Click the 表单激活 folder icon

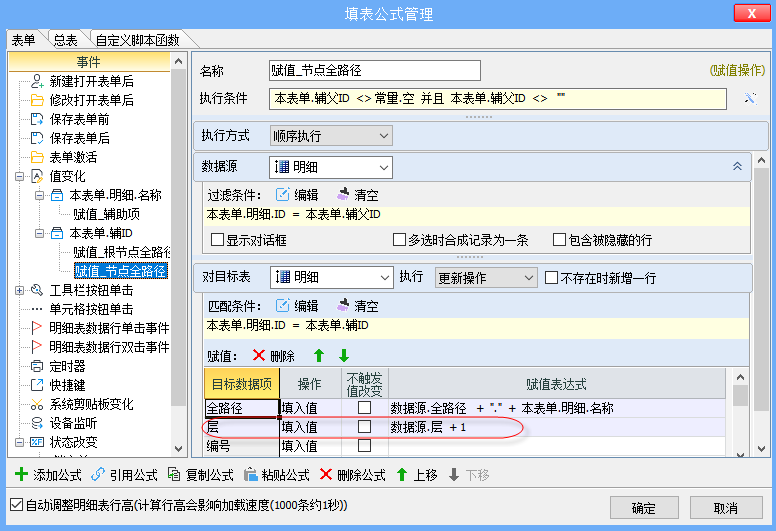[x=37, y=157]
